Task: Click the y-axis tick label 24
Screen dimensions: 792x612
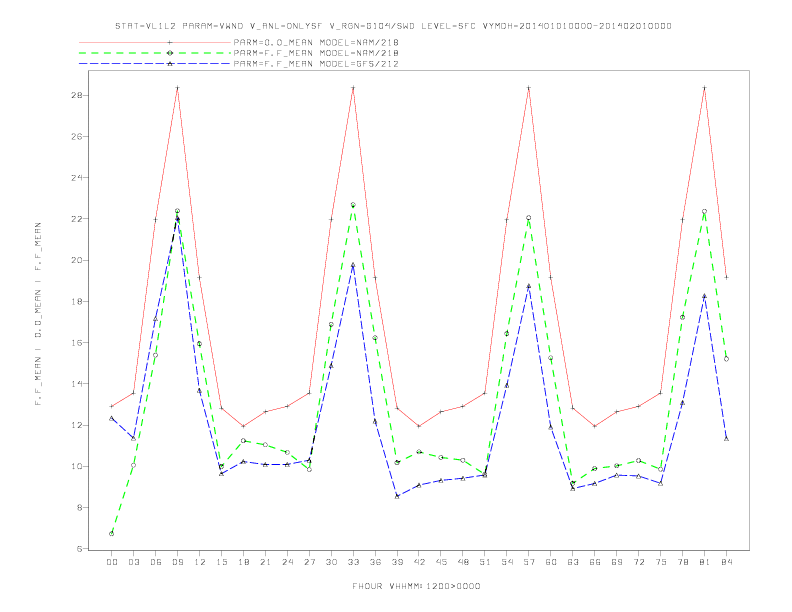Action: pos(76,178)
